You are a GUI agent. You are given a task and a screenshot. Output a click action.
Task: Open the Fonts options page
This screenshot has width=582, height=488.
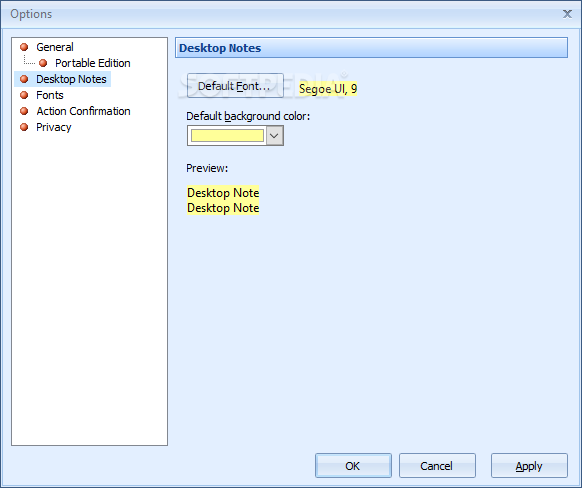click(x=50, y=95)
